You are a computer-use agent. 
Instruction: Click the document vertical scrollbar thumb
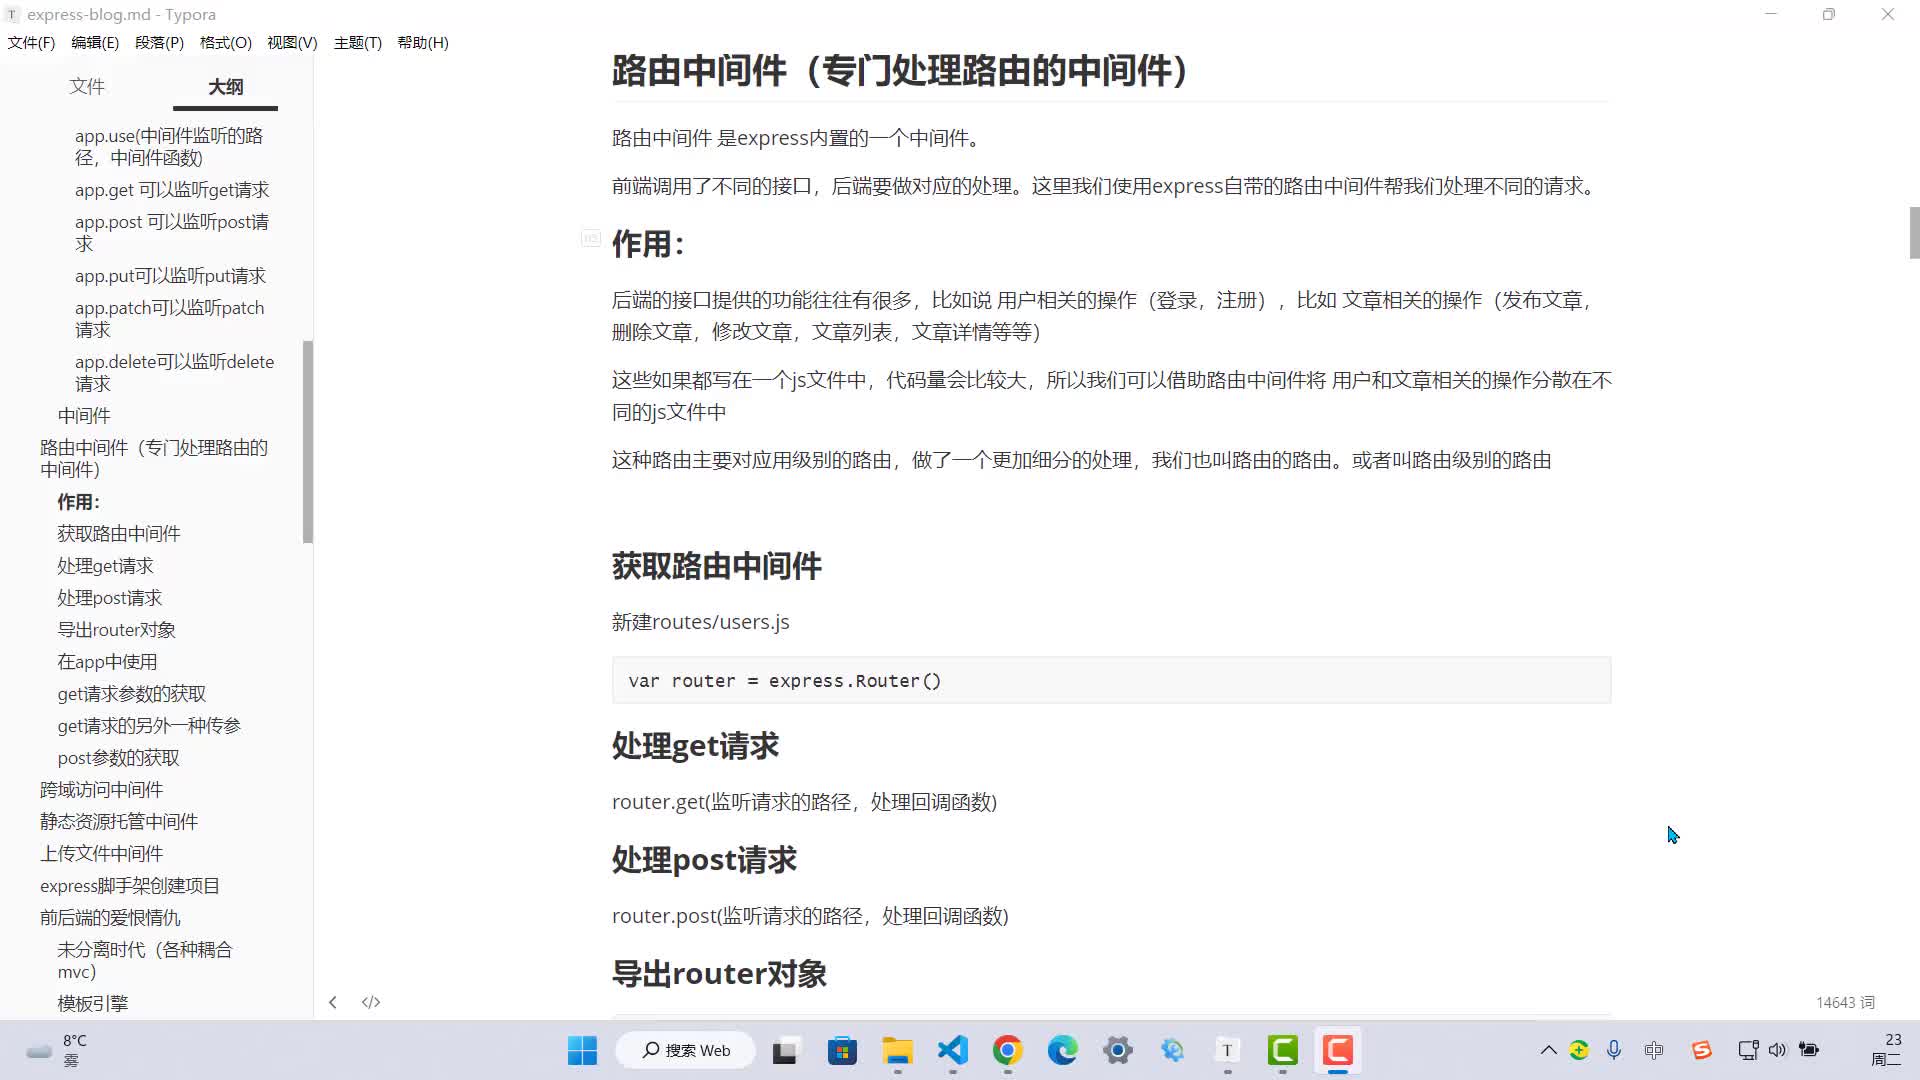[1914, 232]
